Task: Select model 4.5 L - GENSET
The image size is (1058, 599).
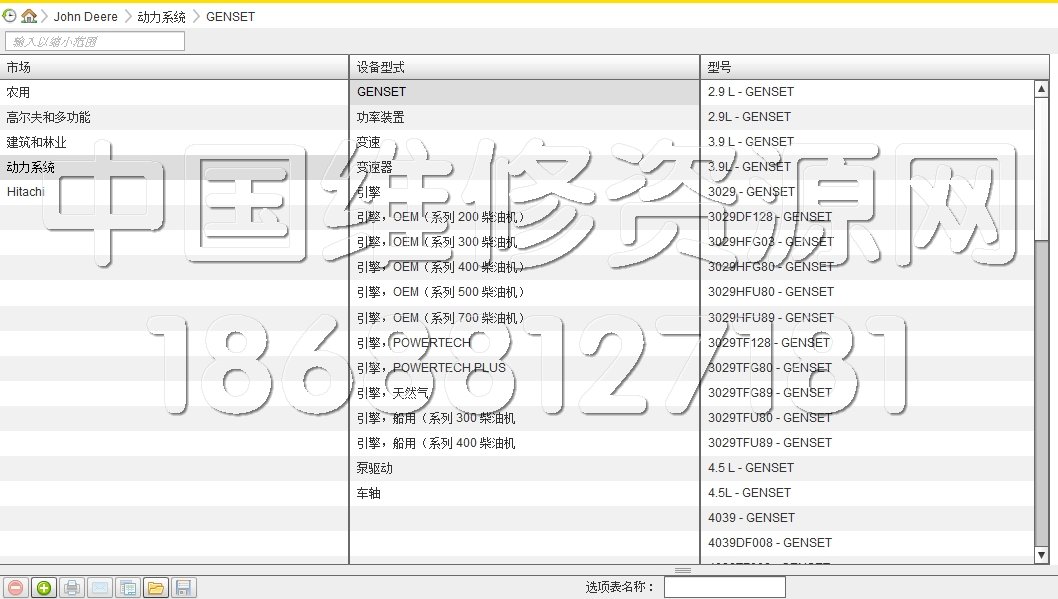Action: [750, 468]
